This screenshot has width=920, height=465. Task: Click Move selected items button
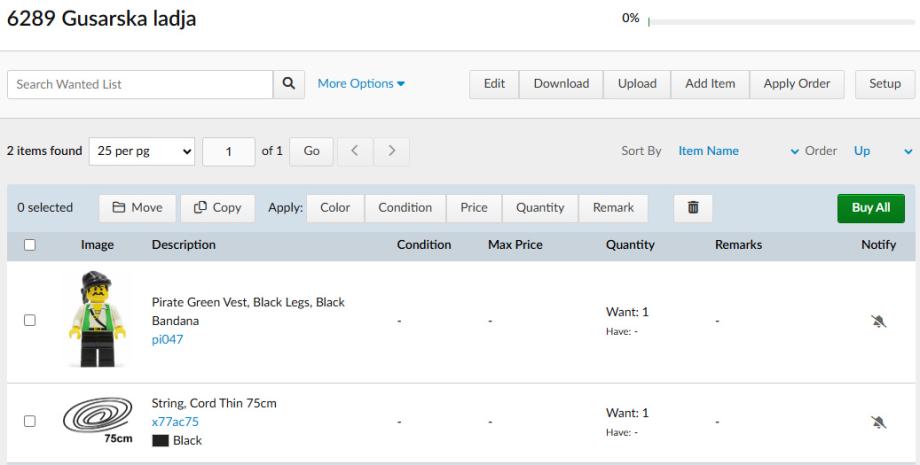click(x=137, y=208)
